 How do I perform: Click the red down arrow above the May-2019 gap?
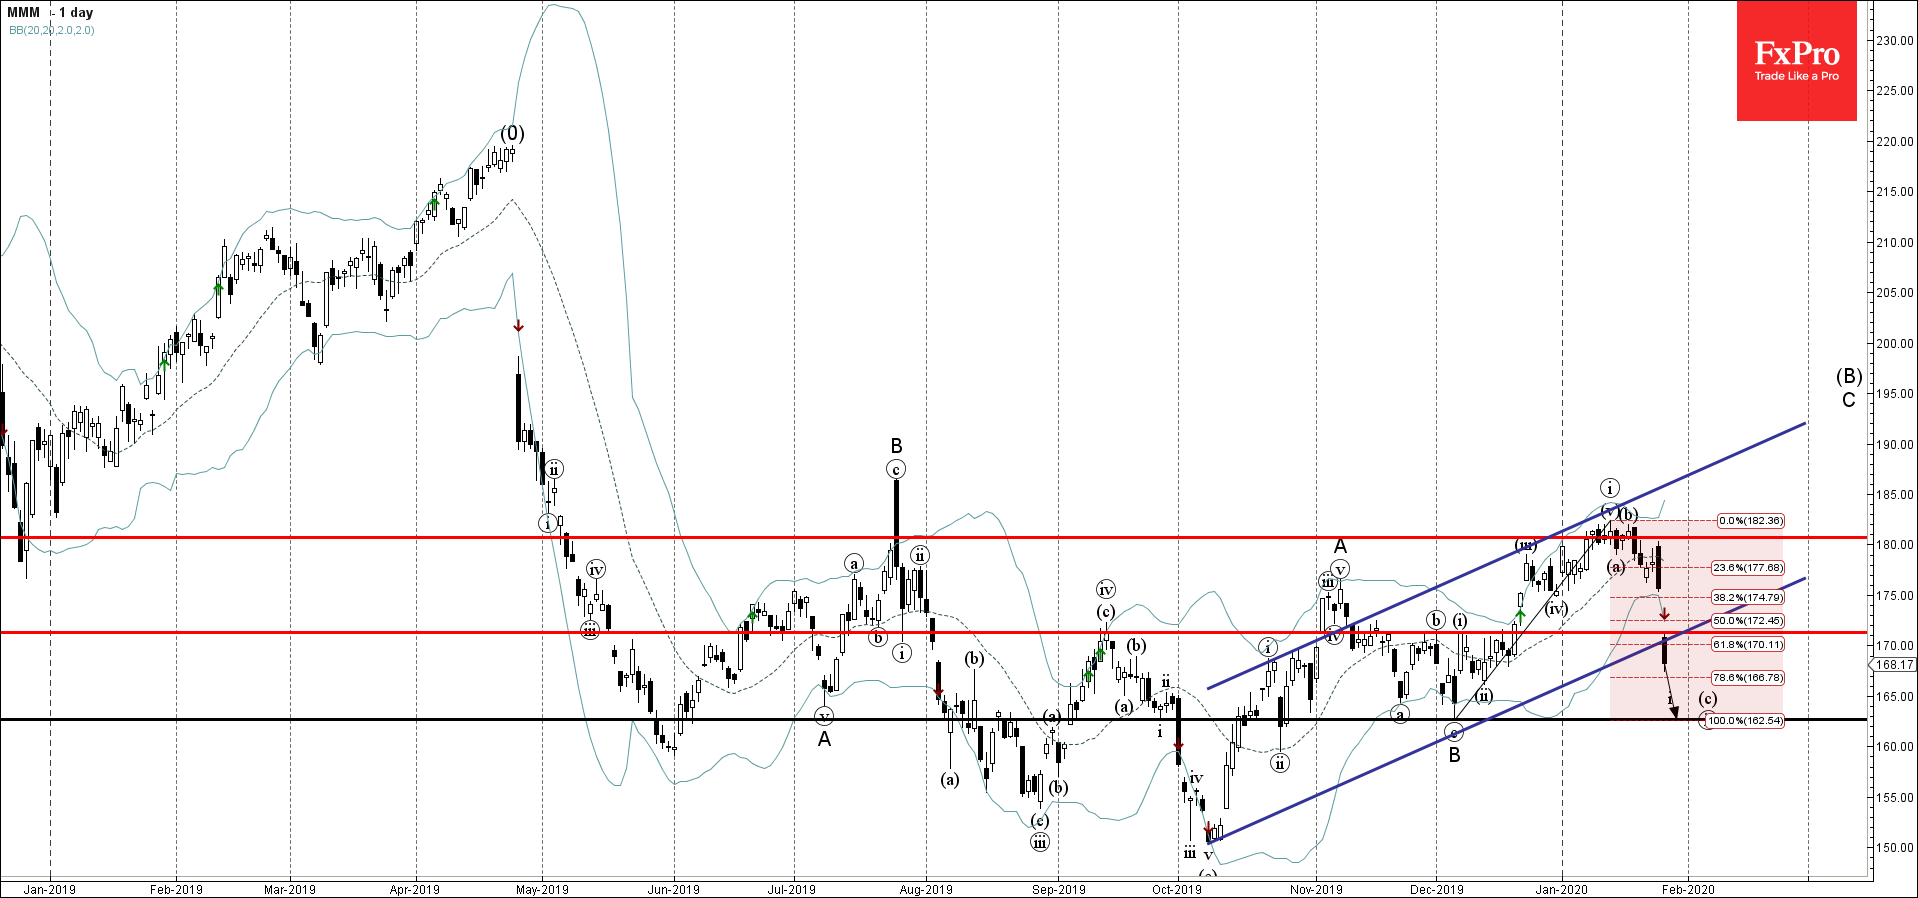point(518,326)
